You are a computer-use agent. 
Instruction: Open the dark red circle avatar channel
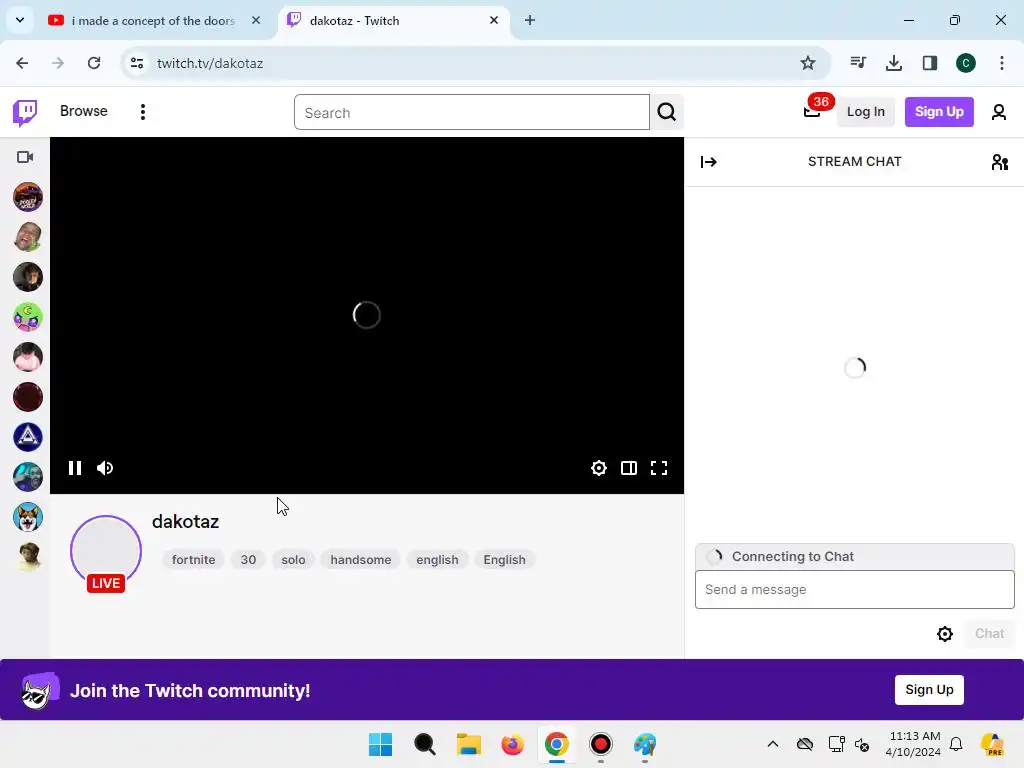pyautogui.click(x=27, y=397)
